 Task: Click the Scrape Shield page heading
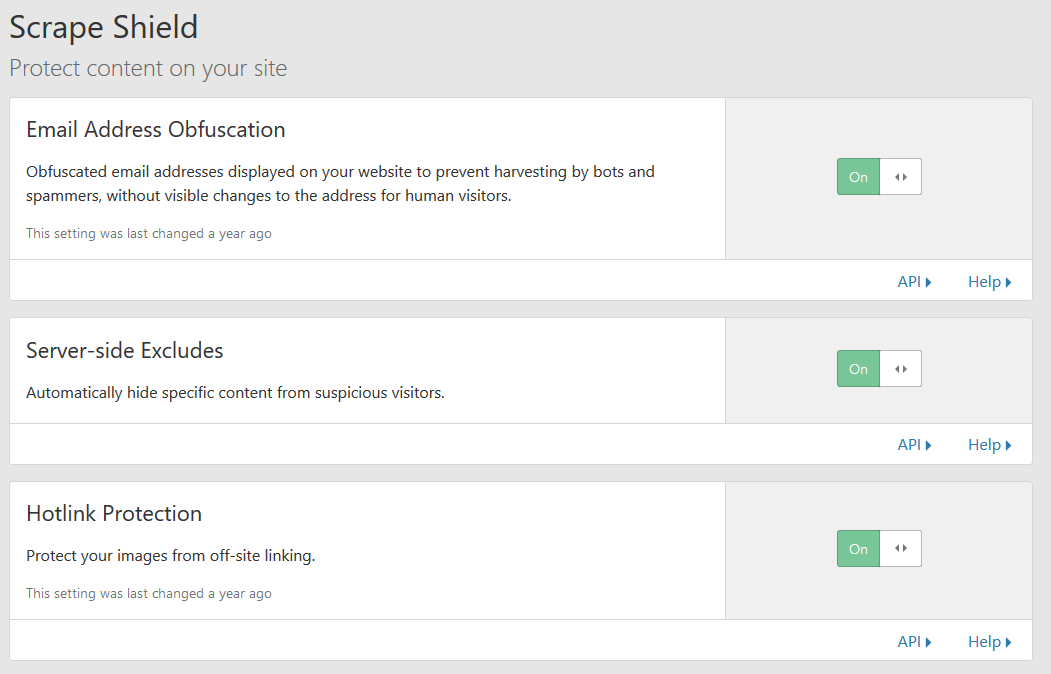coord(104,28)
